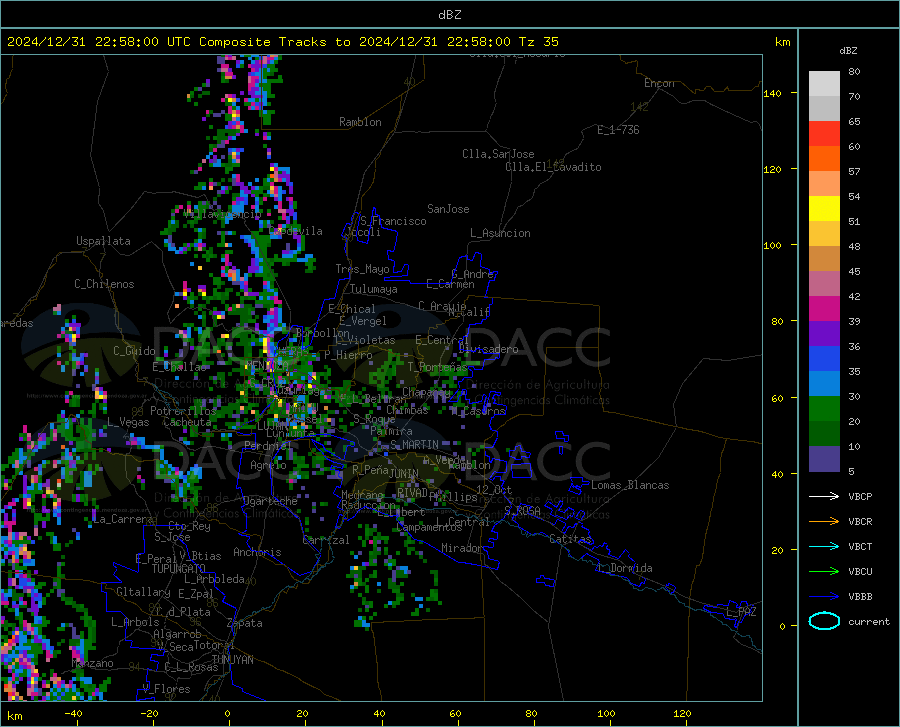Click the 2024/12/31 22:58:00 UTC timestamp text
This screenshot has height=727, width=900.
(x=91, y=42)
